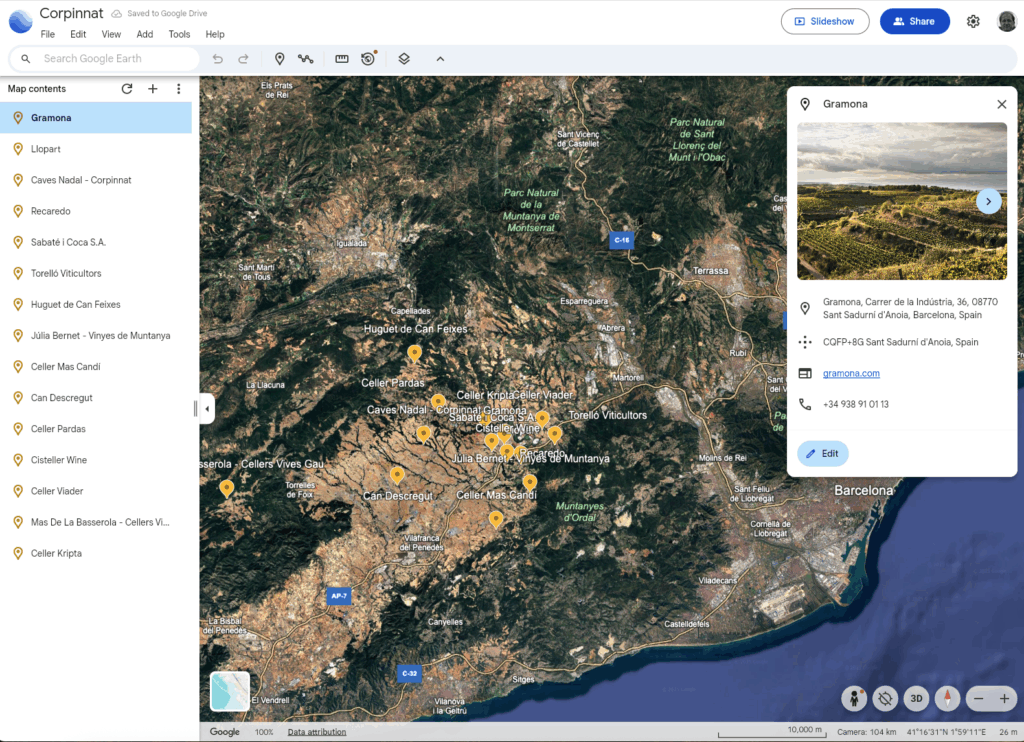This screenshot has width=1024, height=742.
Task: Open the map layers icon
Action: 404,59
